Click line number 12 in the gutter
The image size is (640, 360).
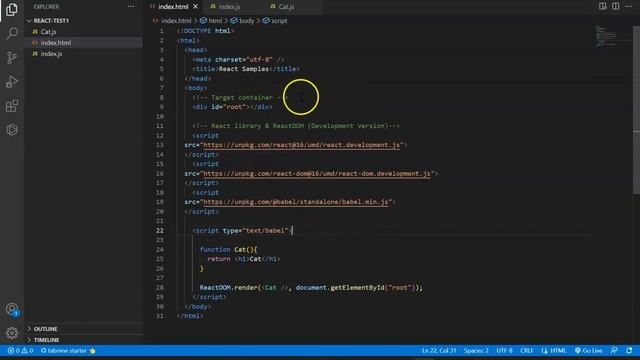click(x=160, y=136)
